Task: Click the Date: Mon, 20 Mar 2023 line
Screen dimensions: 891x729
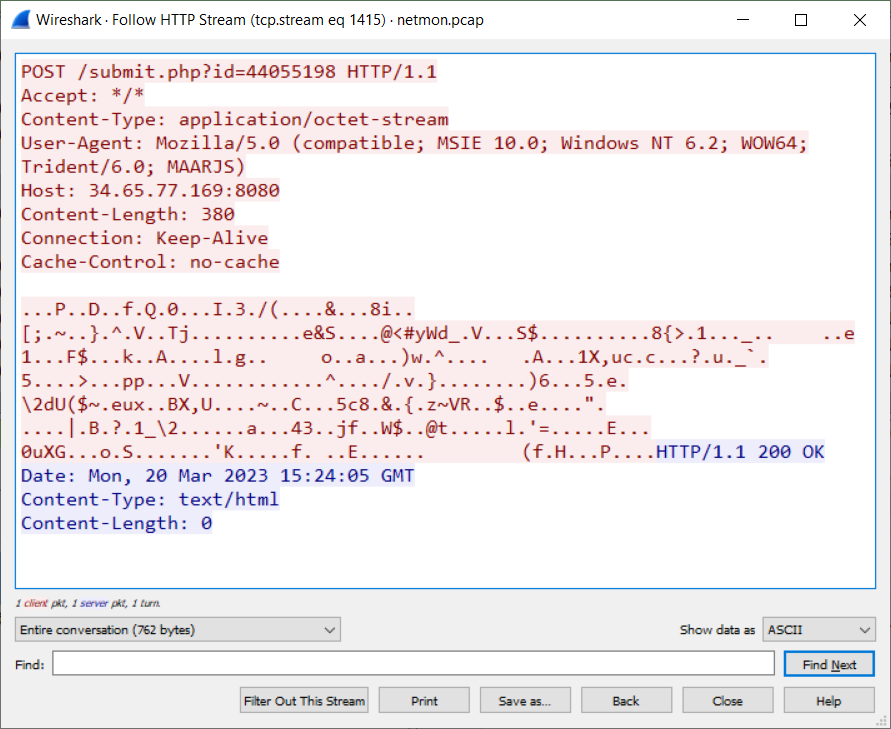Action: coord(218,476)
